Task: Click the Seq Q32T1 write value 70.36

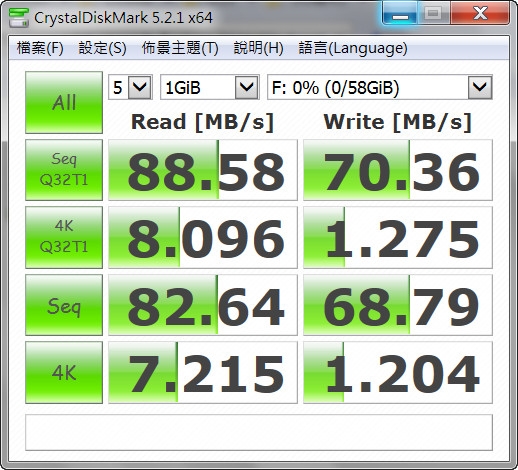Action: click(398, 170)
